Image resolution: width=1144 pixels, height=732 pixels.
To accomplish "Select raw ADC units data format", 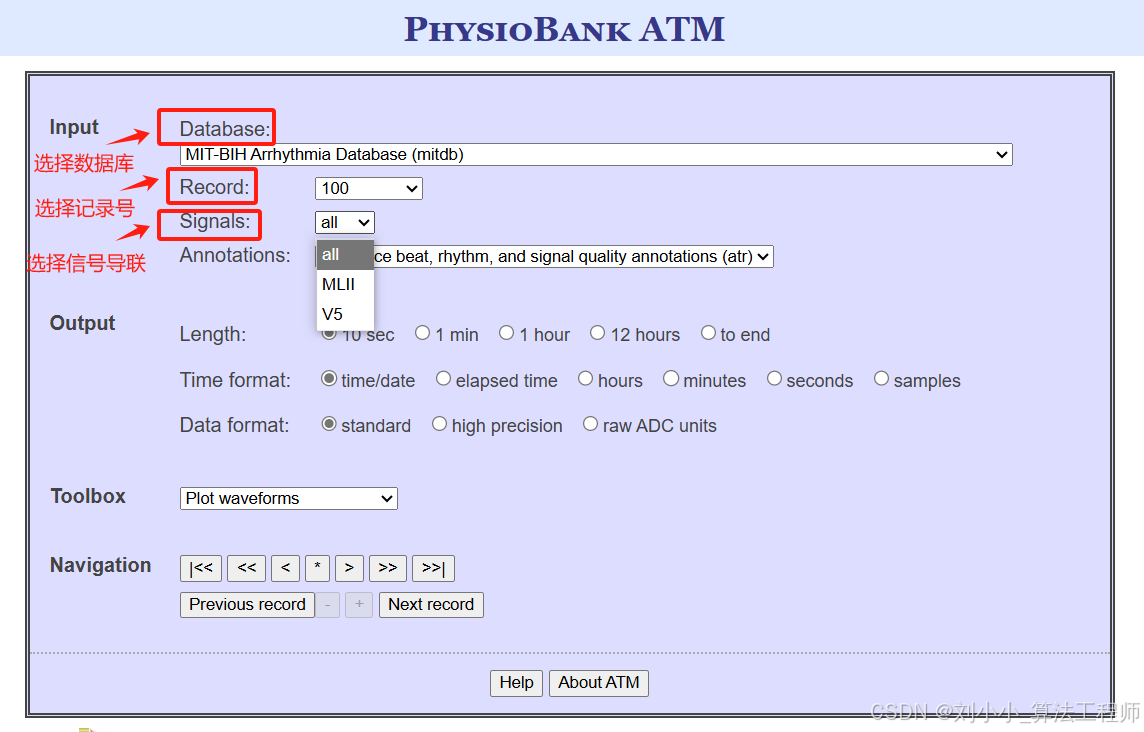I will (x=590, y=424).
